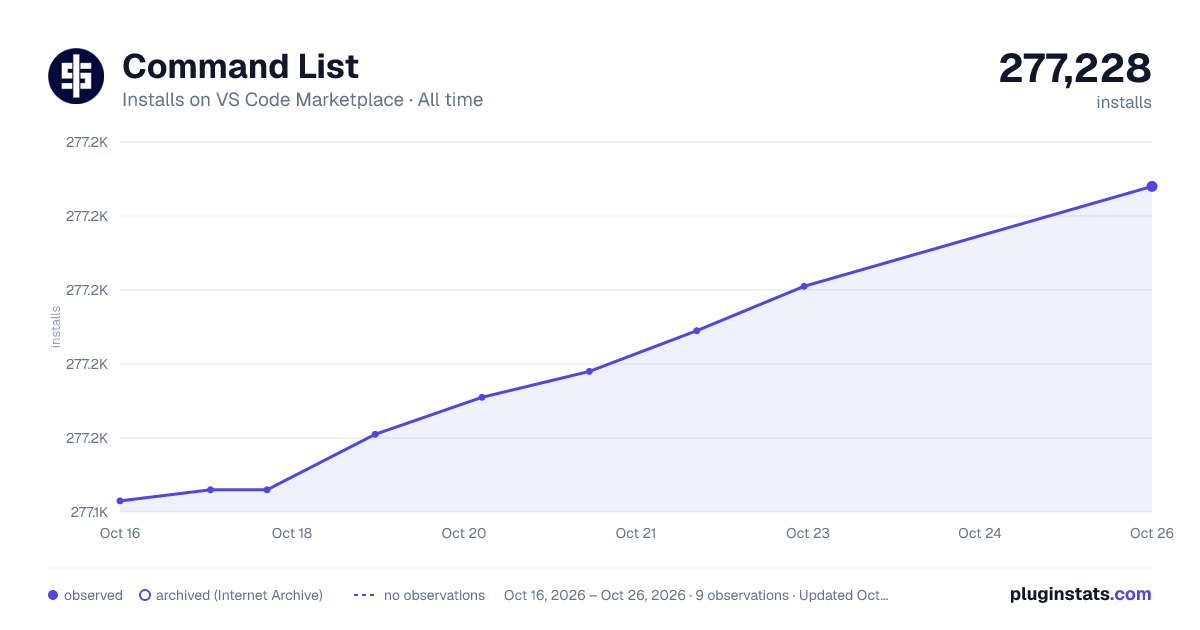Click the Command List extension logo icon
This screenshot has width=1200, height=630.
[x=76, y=76]
